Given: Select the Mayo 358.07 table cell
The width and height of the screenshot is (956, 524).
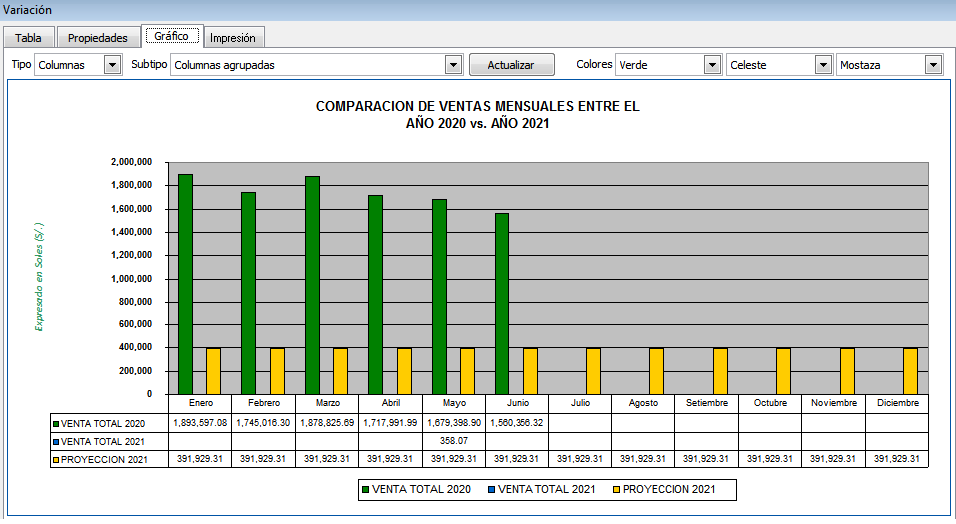Looking at the screenshot, I should point(453,440).
